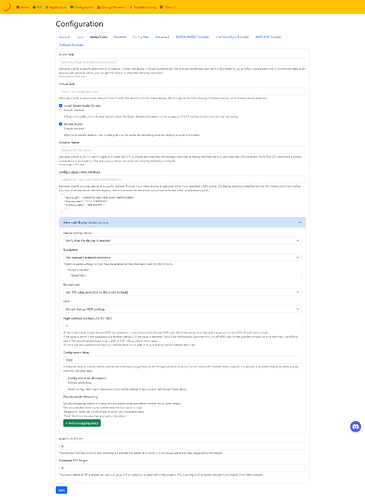The image size is (365, 500).
Task: Expand the Theme dropdown in navbar
Action: 168,7
